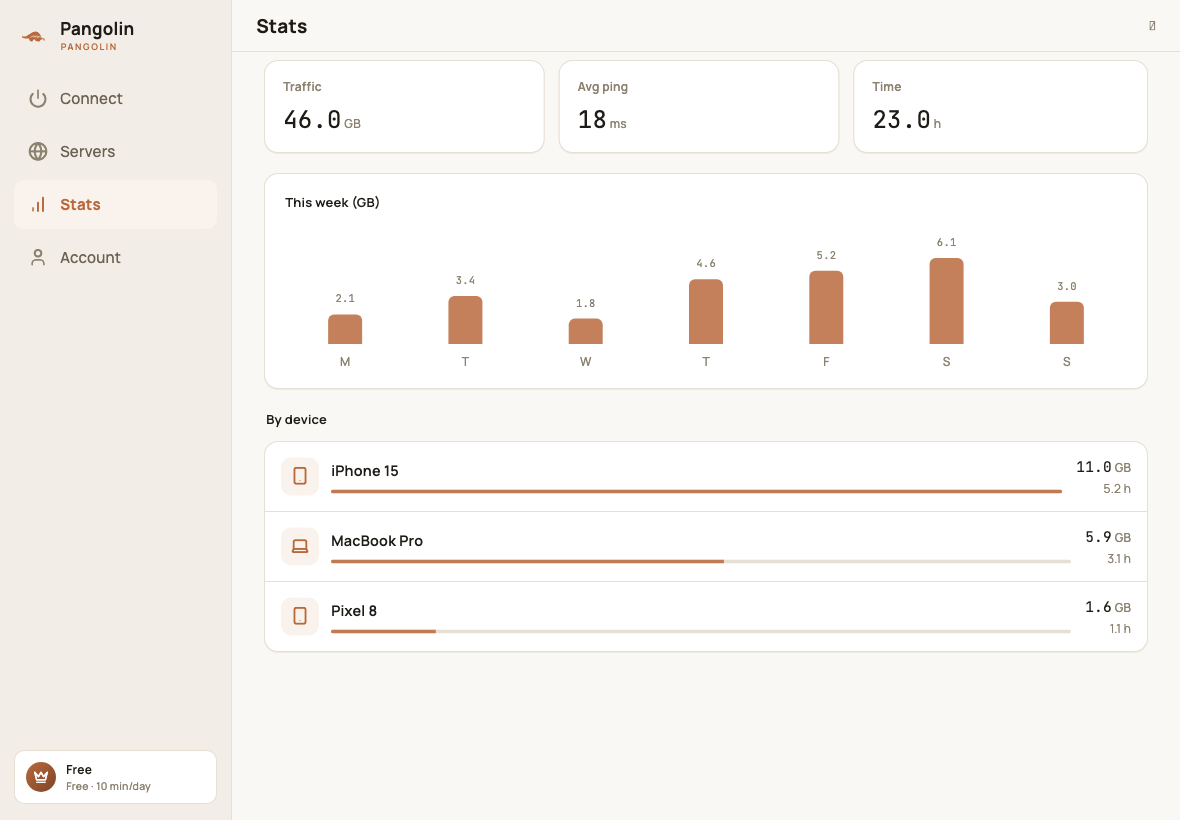Open Account settings page
This screenshot has height=820, width=1180.
[115, 257]
